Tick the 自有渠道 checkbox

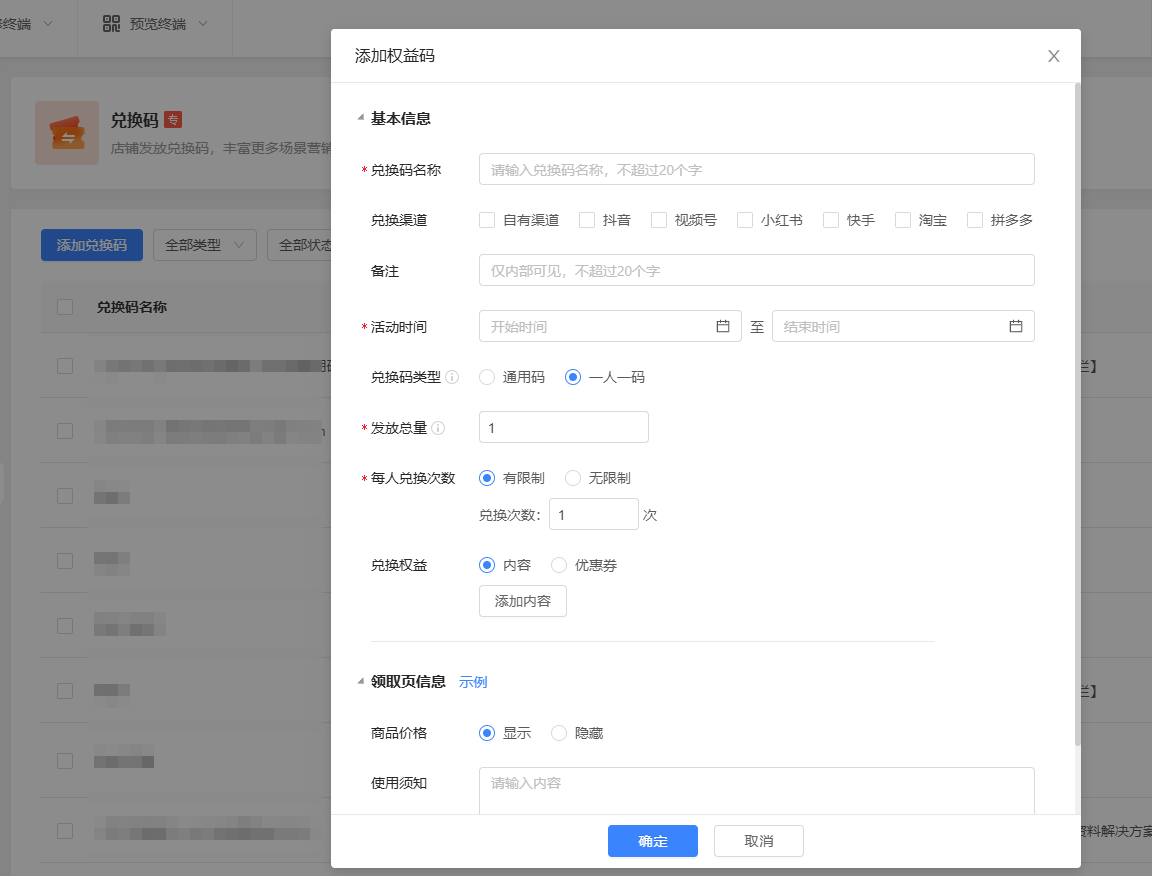[487, 220]
